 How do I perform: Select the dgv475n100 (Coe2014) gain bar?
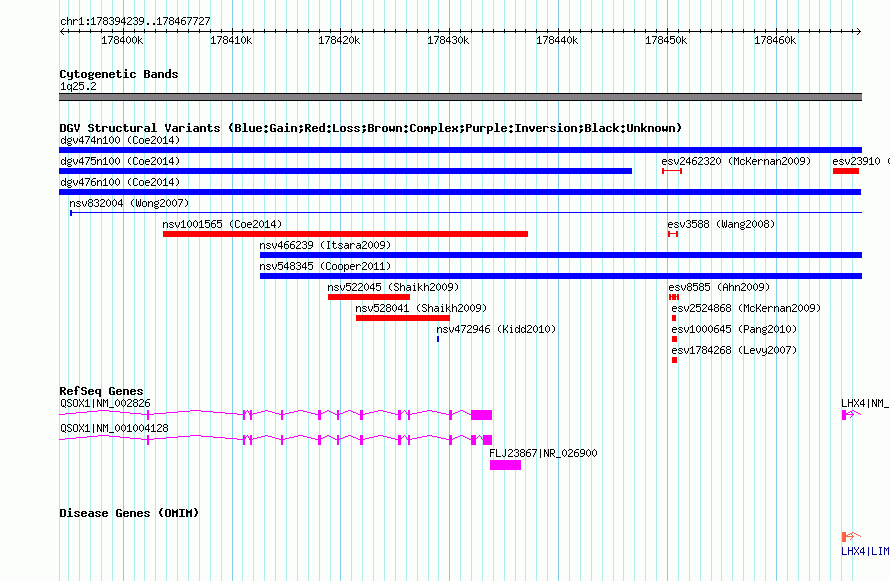coord(345,171)
